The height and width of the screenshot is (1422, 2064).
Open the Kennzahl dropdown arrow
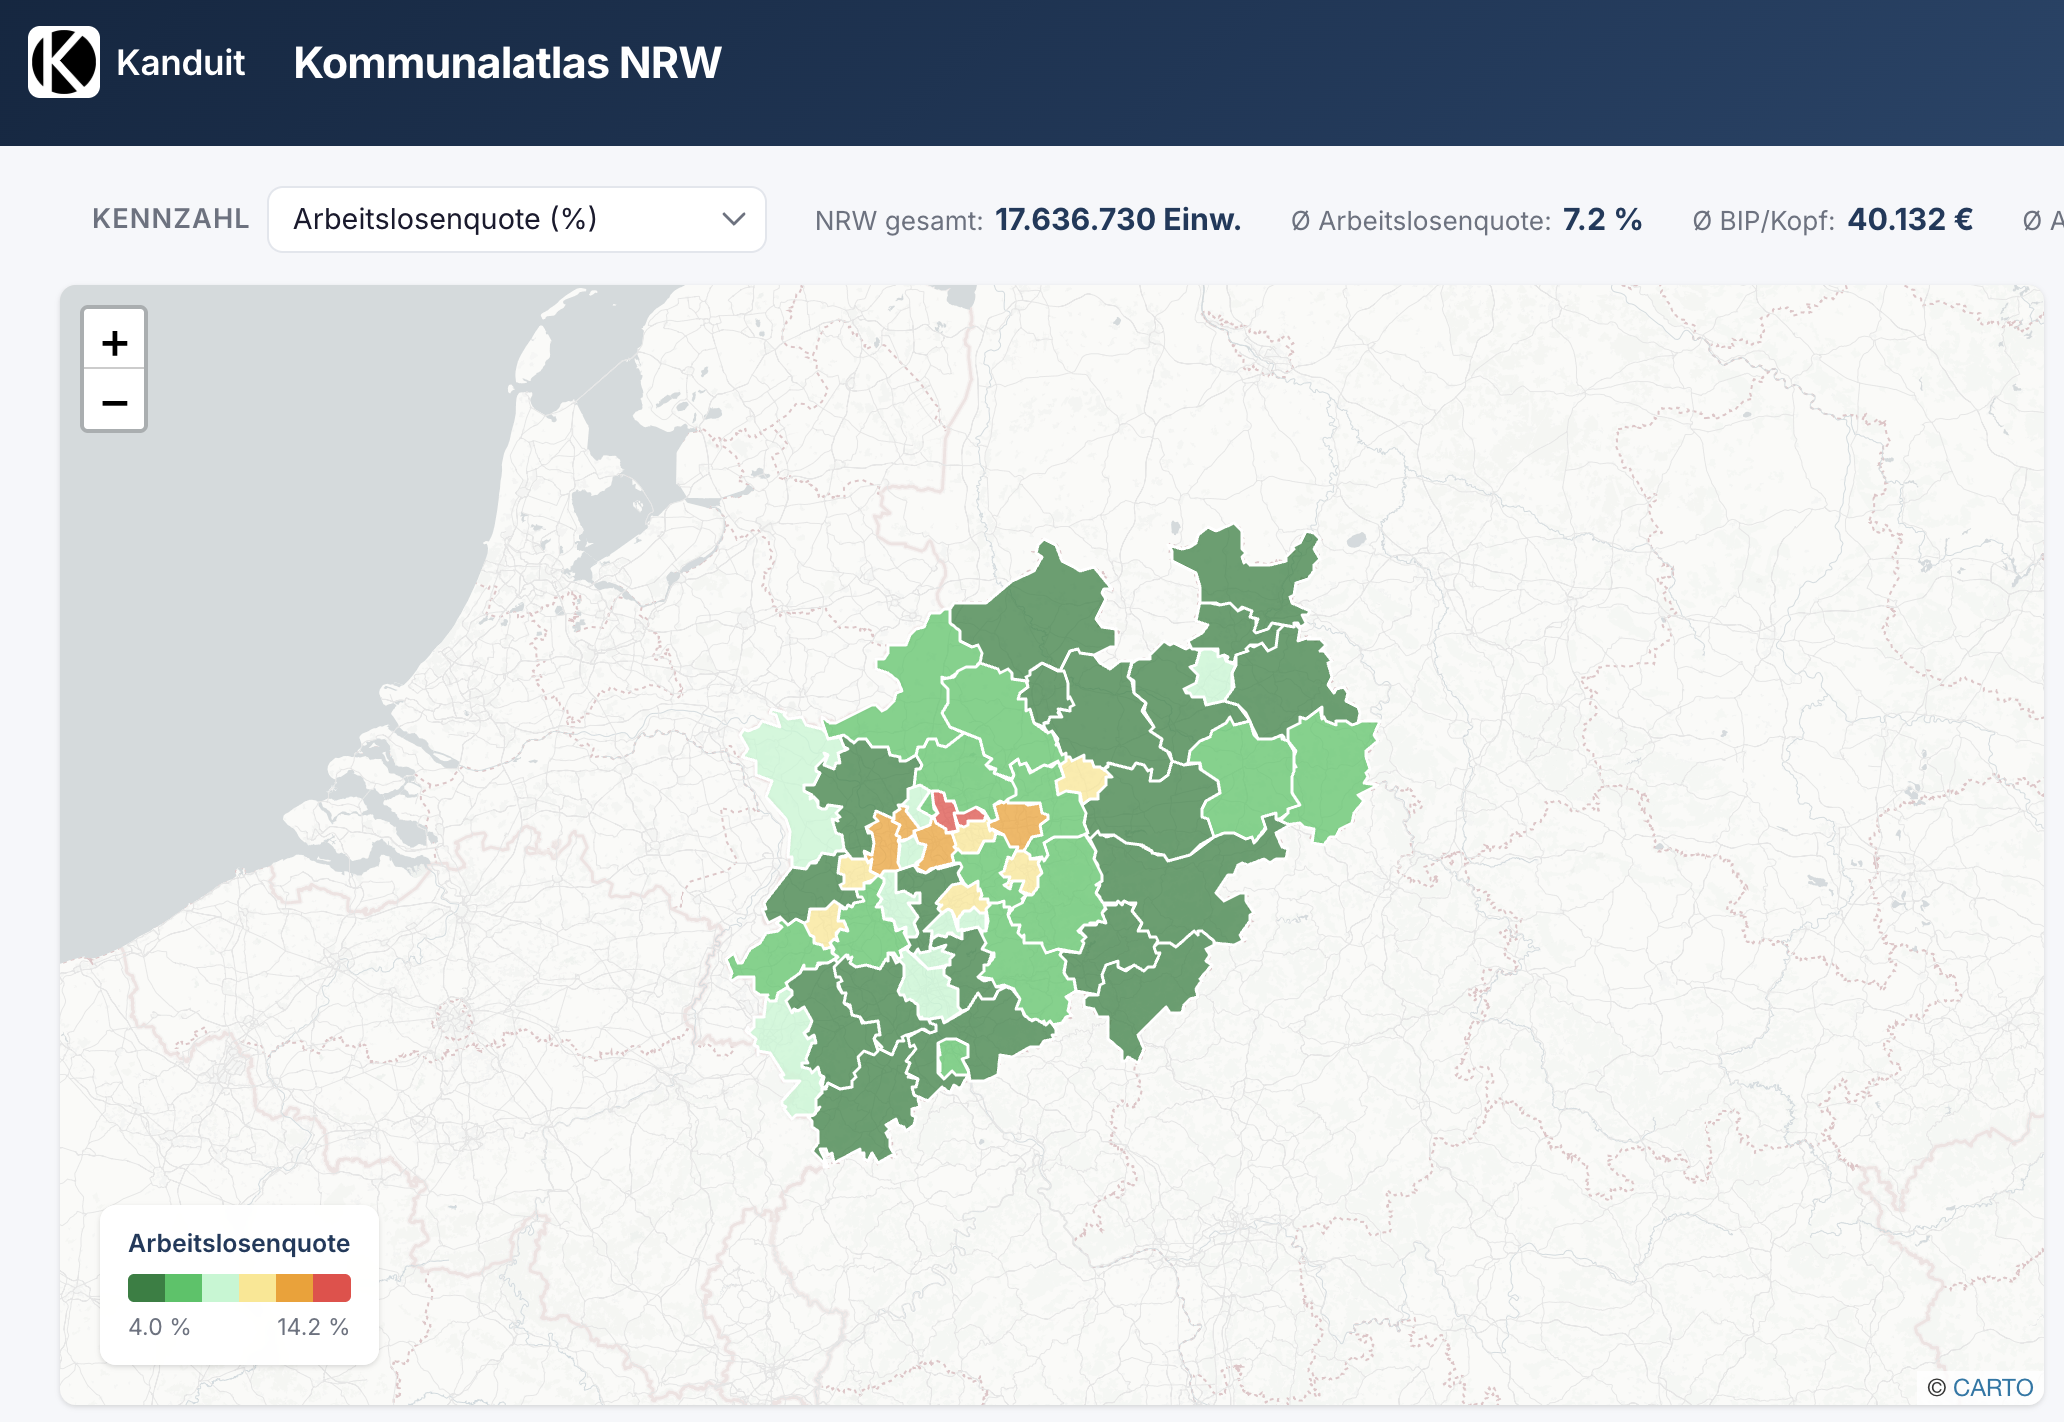pyautogui.click(x=734, y=219)
